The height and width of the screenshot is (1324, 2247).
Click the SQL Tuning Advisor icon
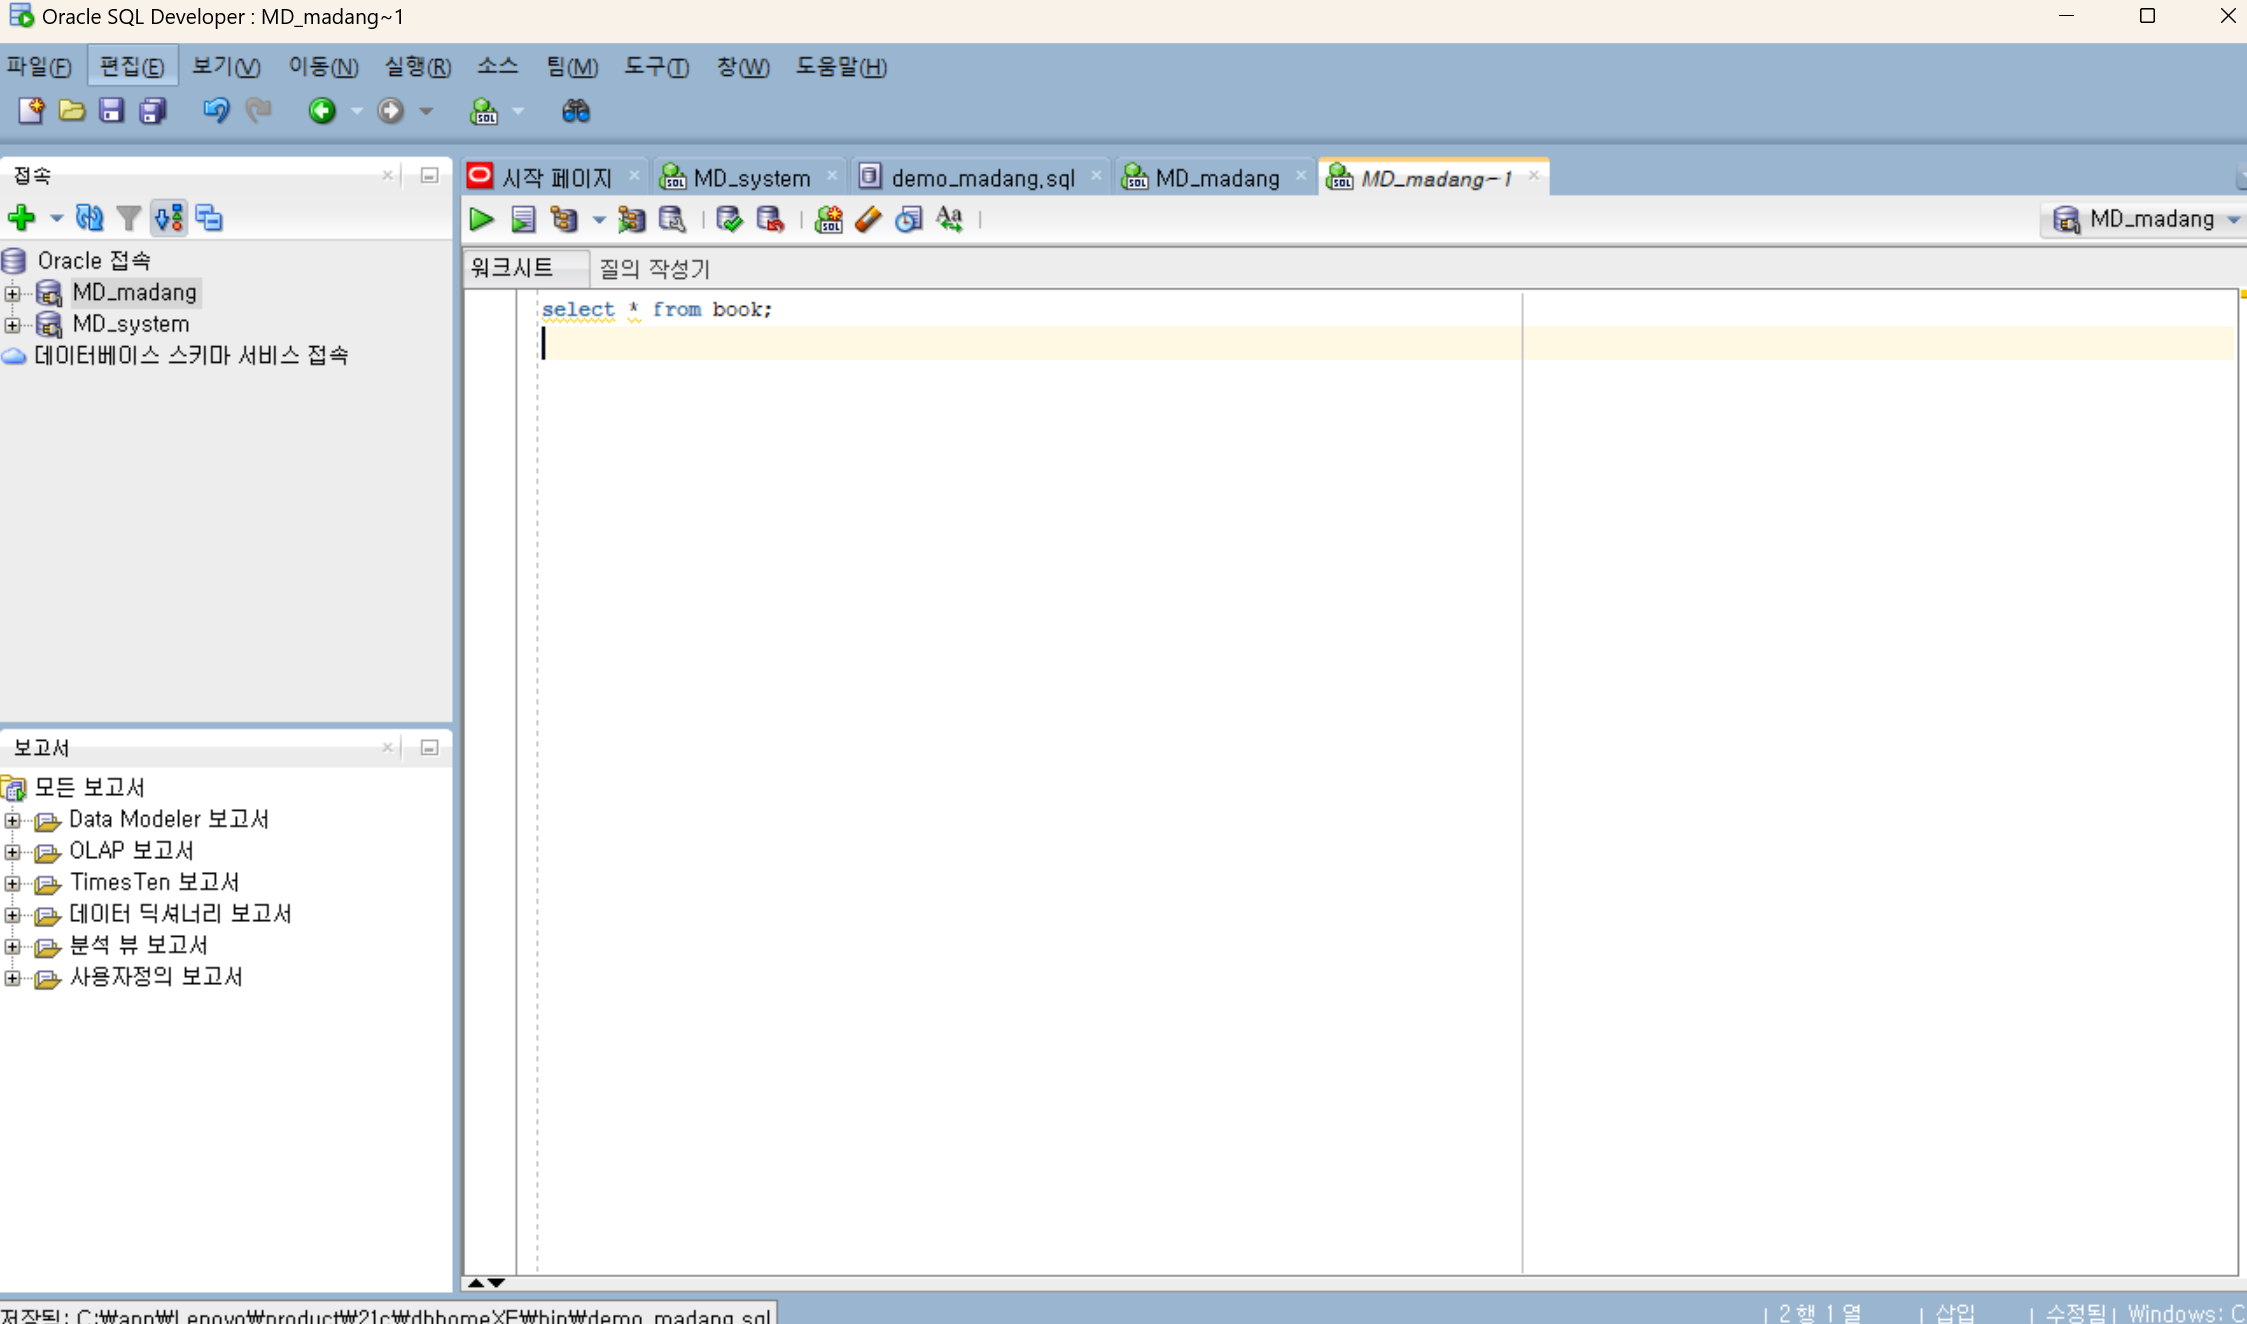pyautogui.click(x=672, y=219)
